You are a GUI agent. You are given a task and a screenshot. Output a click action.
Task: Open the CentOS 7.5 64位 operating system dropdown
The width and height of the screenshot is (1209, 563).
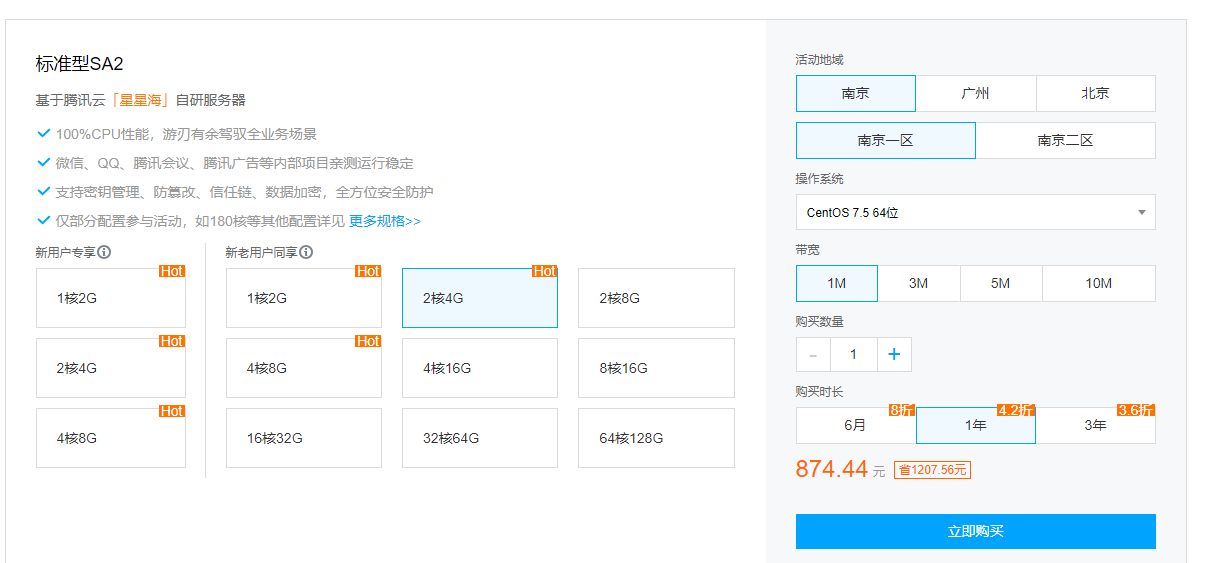(x=976, y=213)
